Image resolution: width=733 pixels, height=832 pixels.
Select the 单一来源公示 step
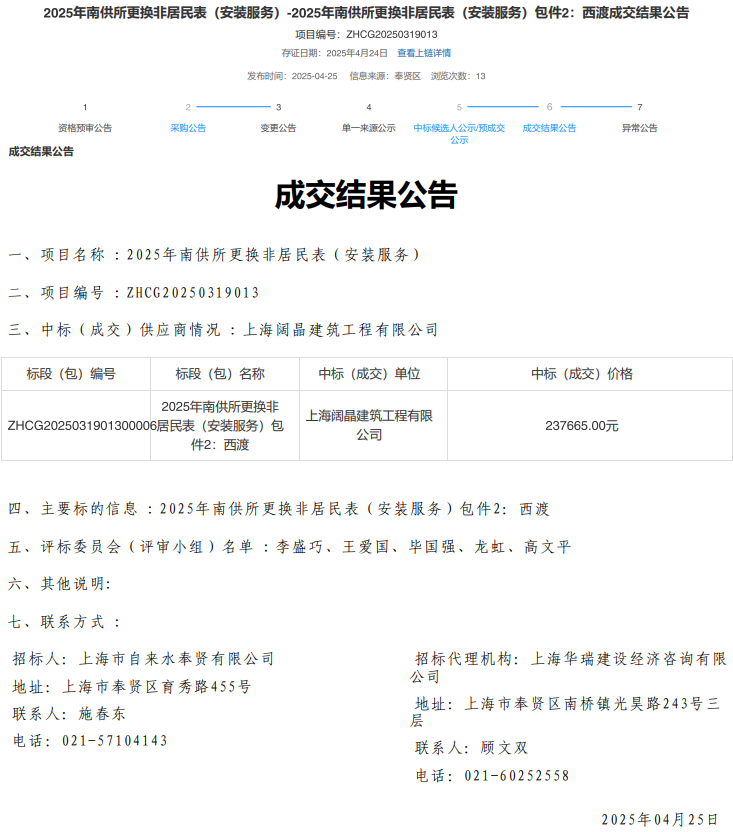pos(368,128)
